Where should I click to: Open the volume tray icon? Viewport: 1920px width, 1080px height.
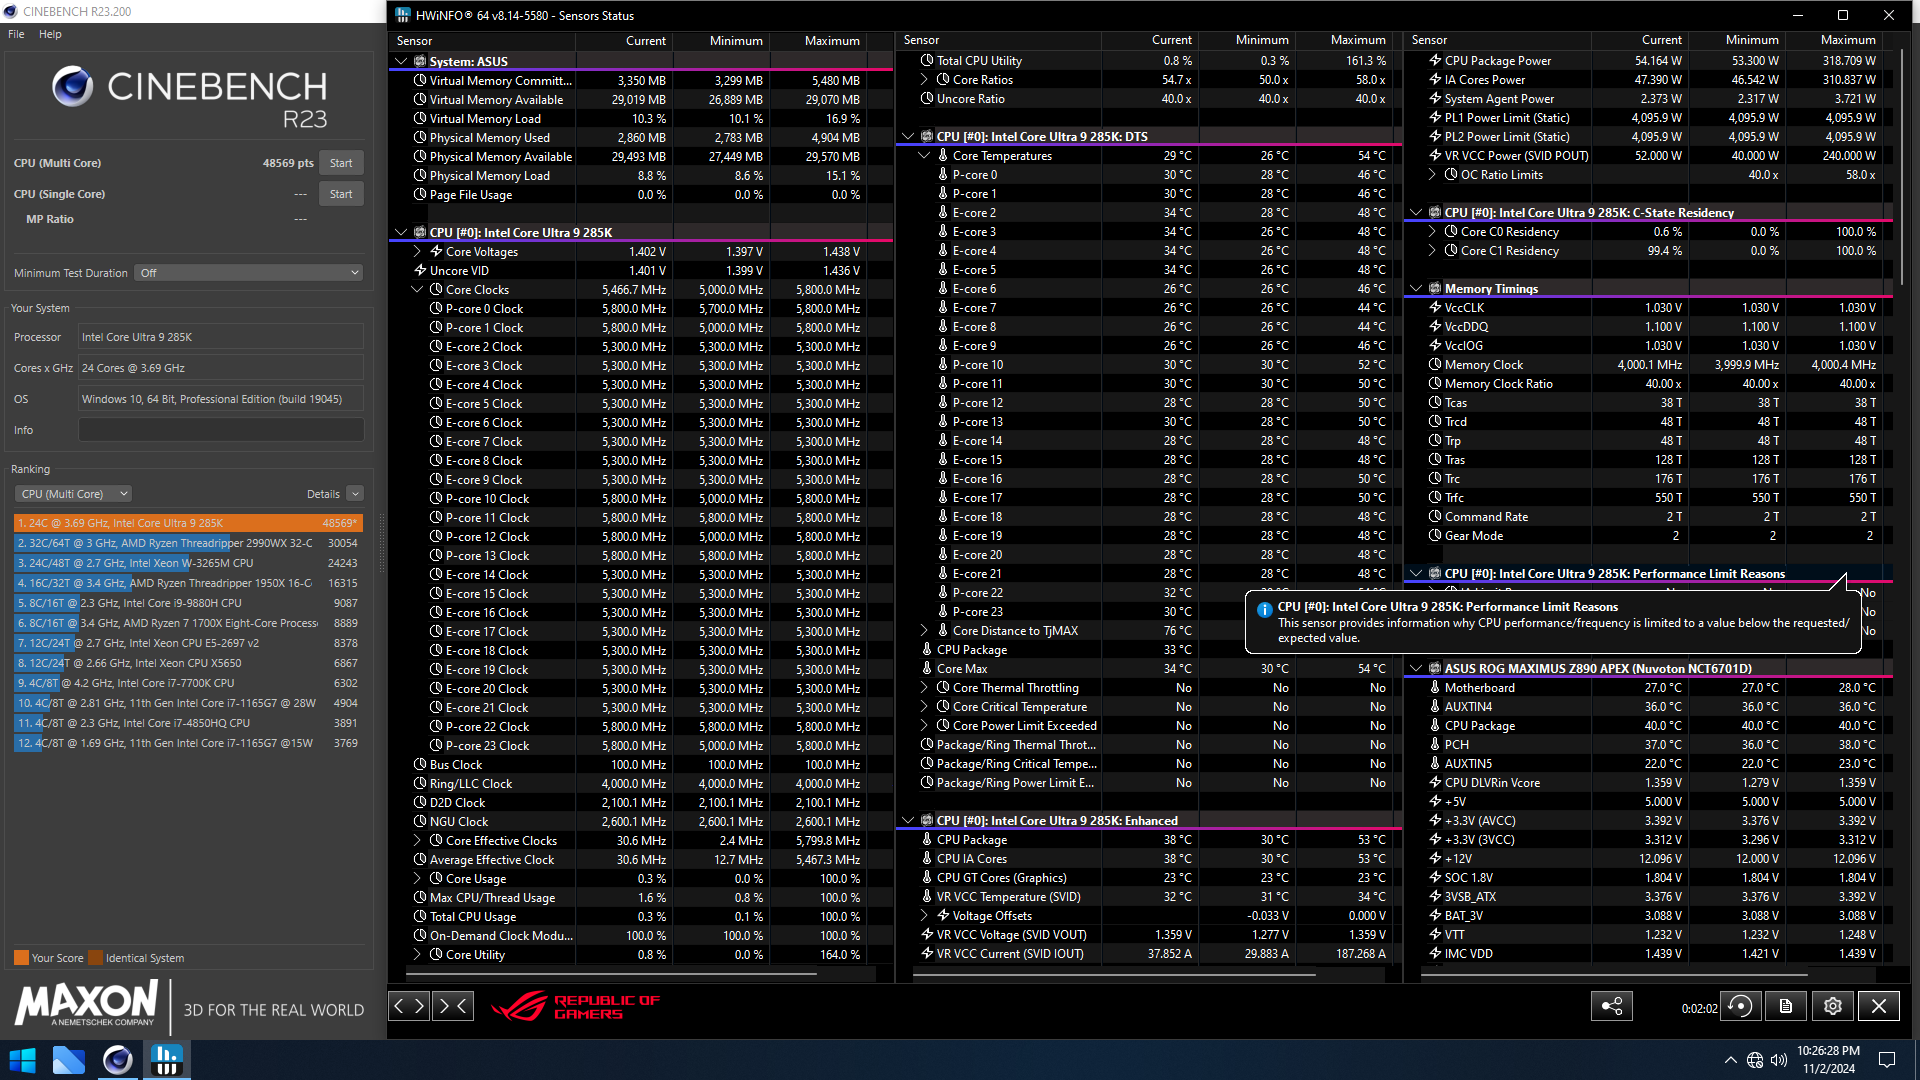(x=1779, y=1060)
